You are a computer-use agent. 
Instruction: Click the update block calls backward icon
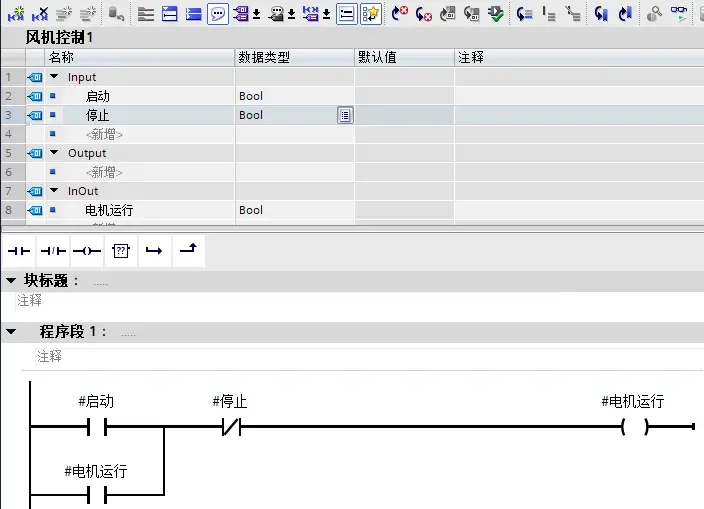(471, 14)
